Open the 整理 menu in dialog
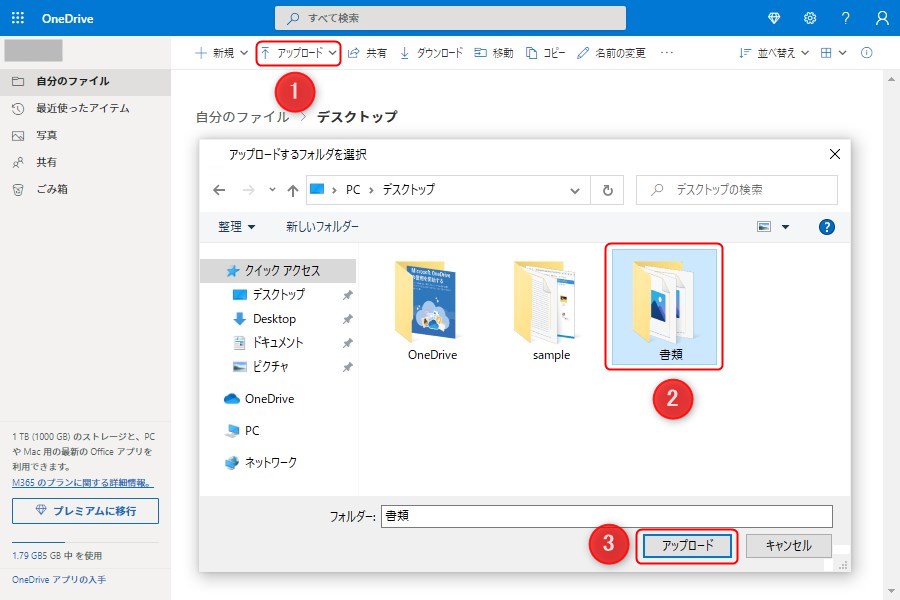 click(x=237, y=227)
